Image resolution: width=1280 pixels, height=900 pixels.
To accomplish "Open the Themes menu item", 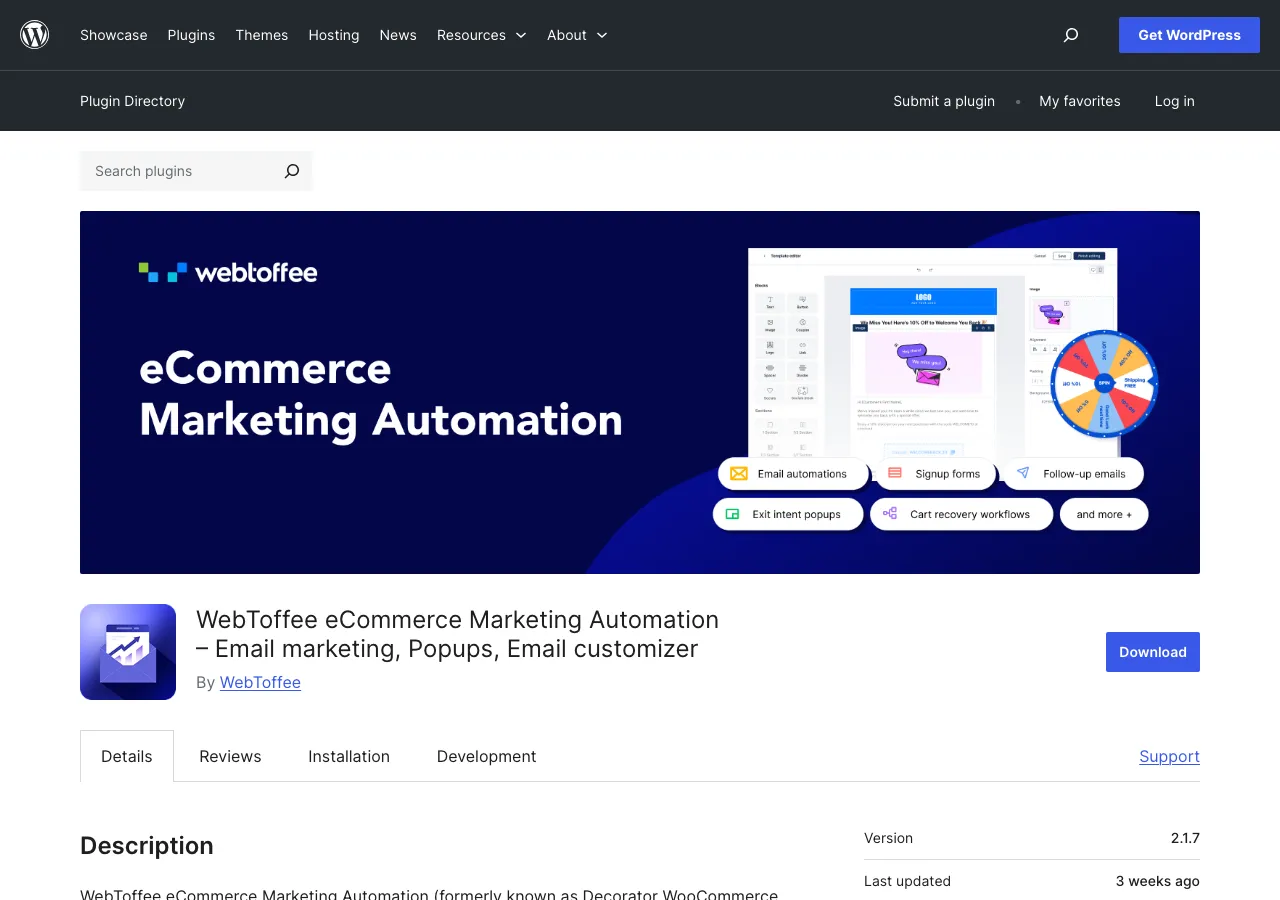I will point(262,35).
